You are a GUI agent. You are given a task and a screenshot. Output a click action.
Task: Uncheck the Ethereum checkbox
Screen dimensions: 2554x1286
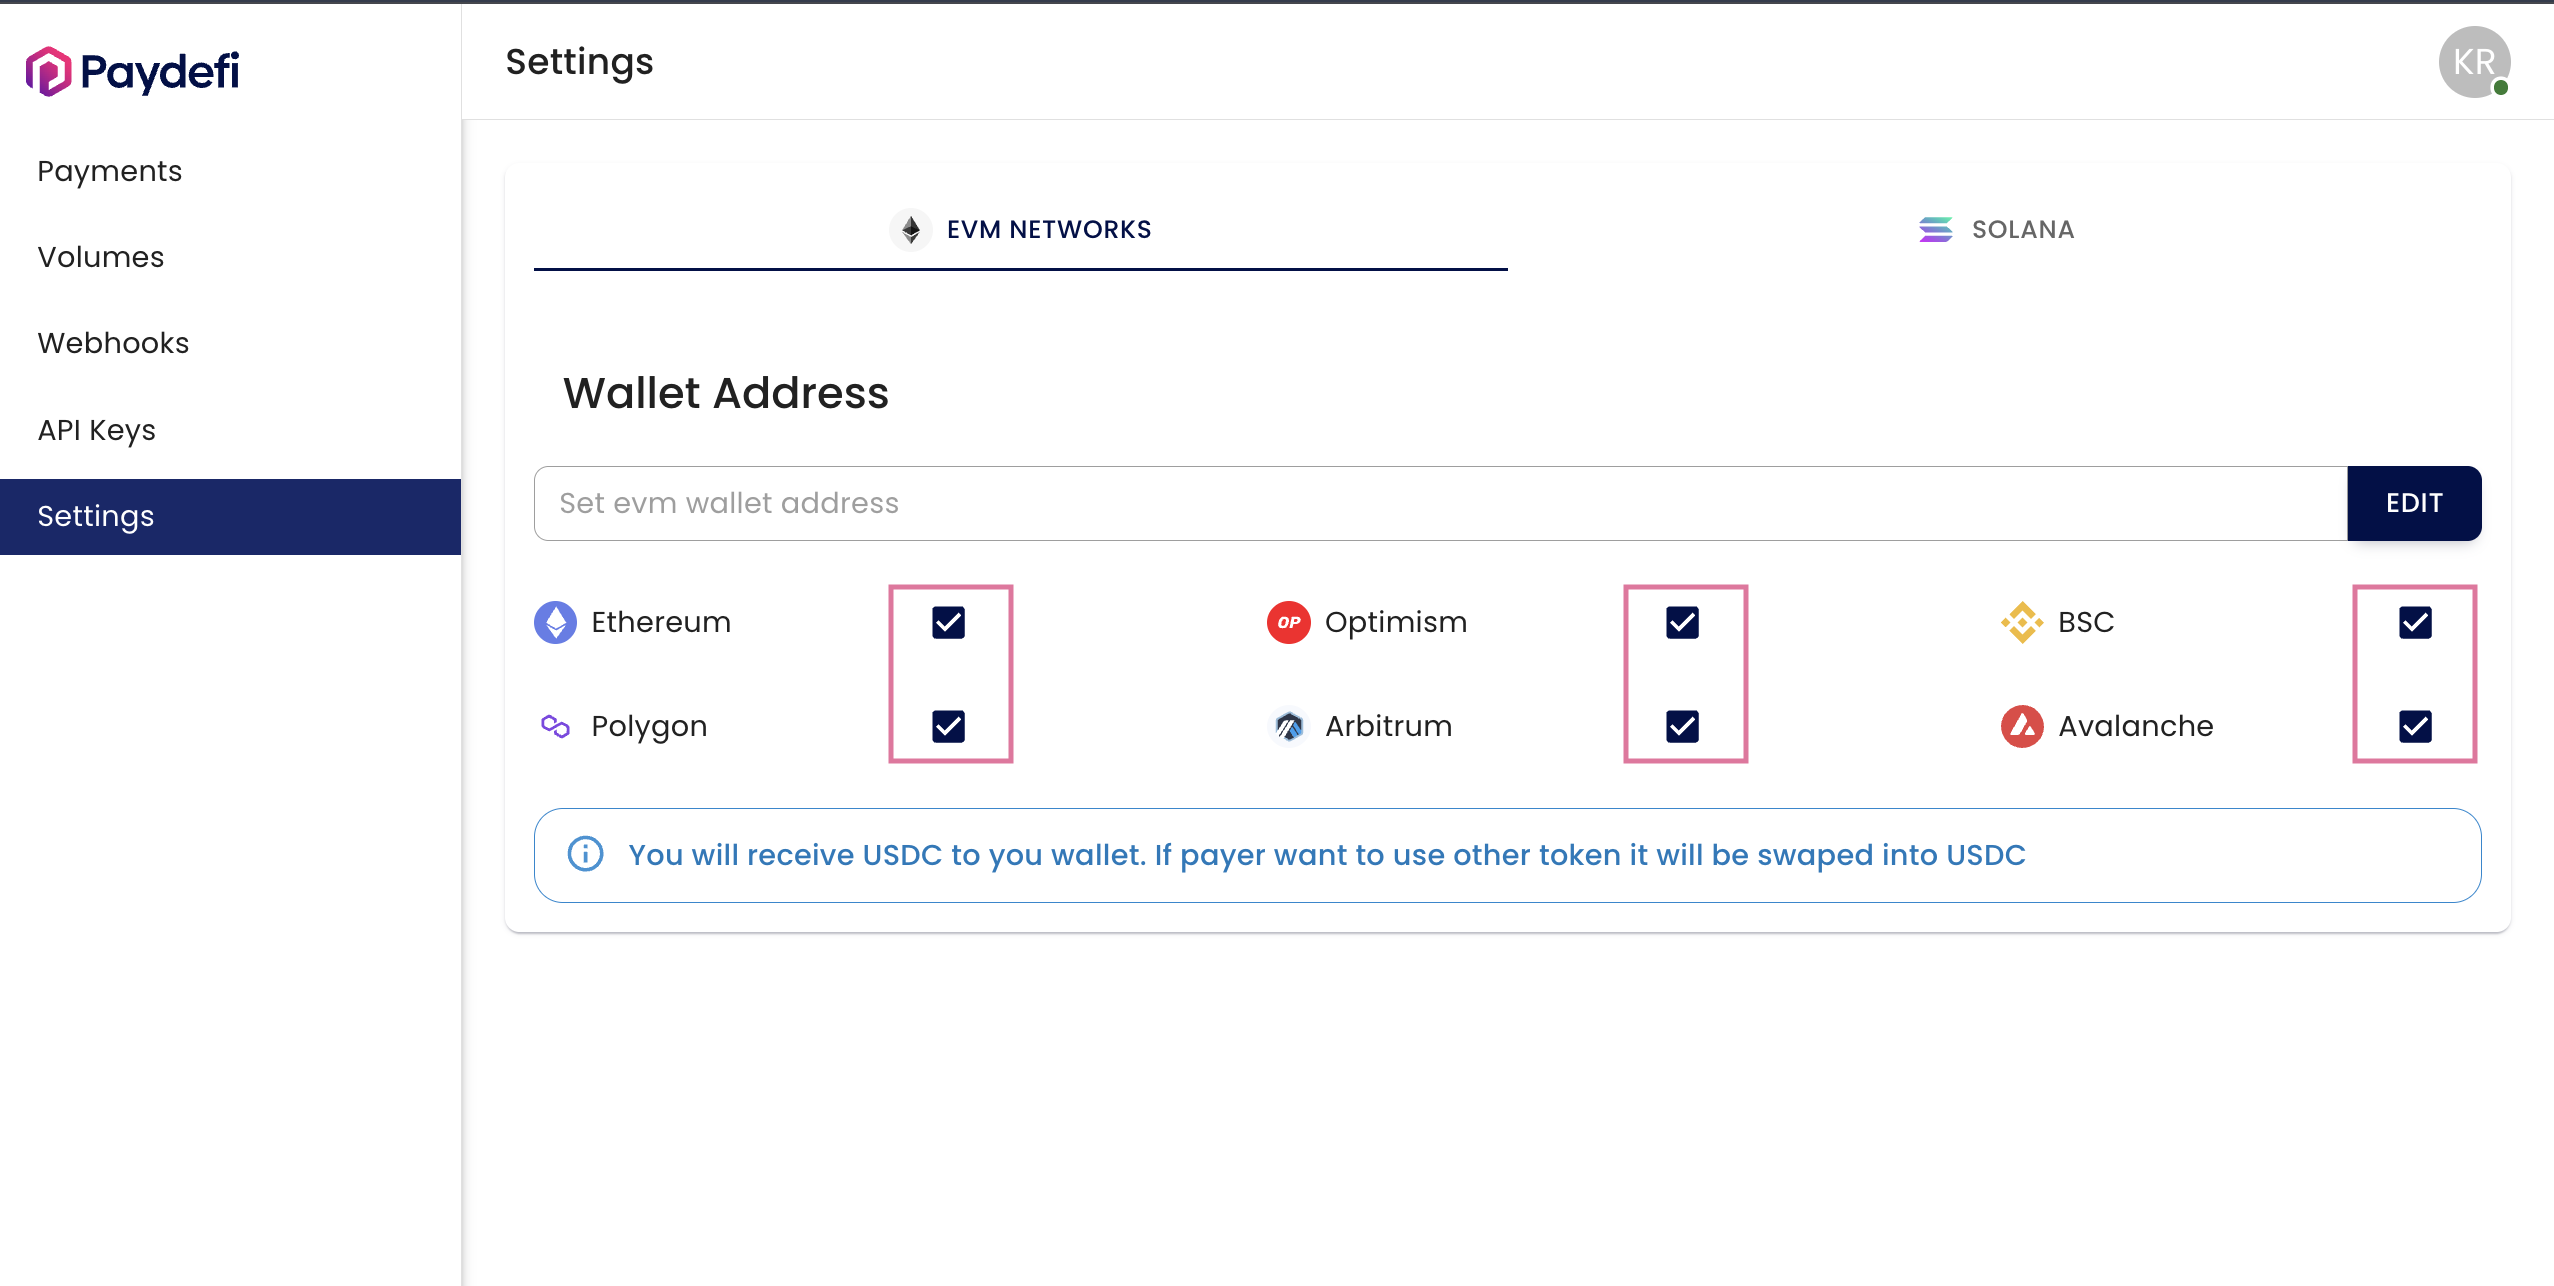point(948,622)
